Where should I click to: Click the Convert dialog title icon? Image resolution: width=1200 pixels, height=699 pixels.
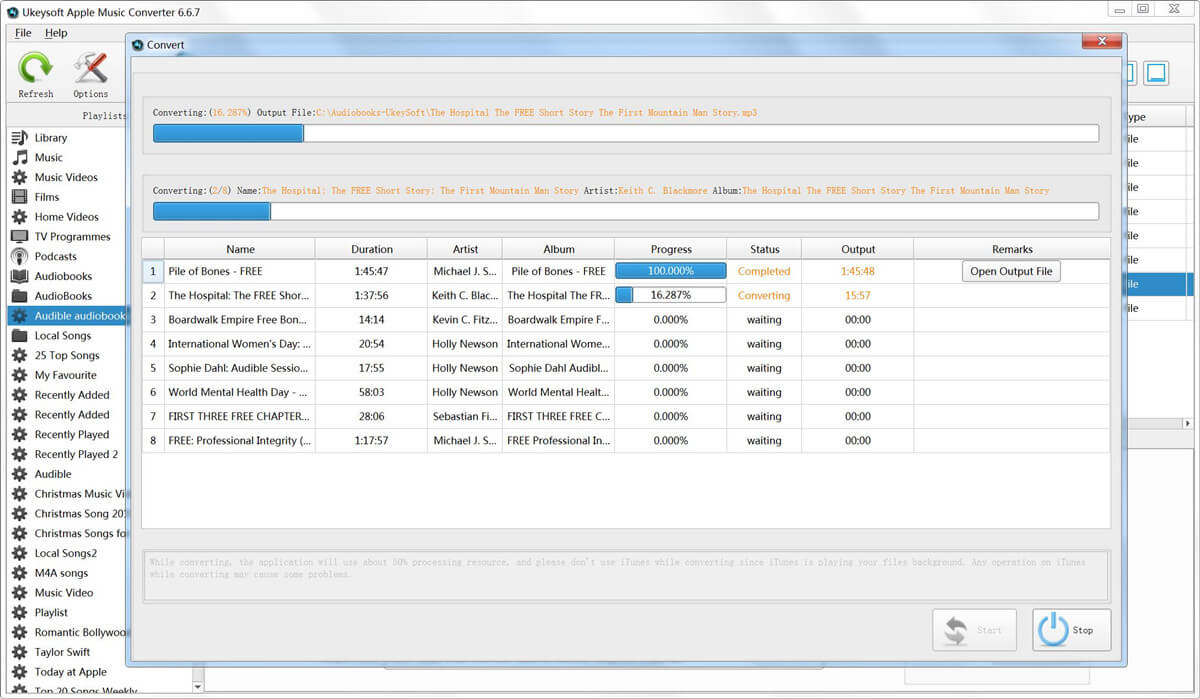point(138,45)
